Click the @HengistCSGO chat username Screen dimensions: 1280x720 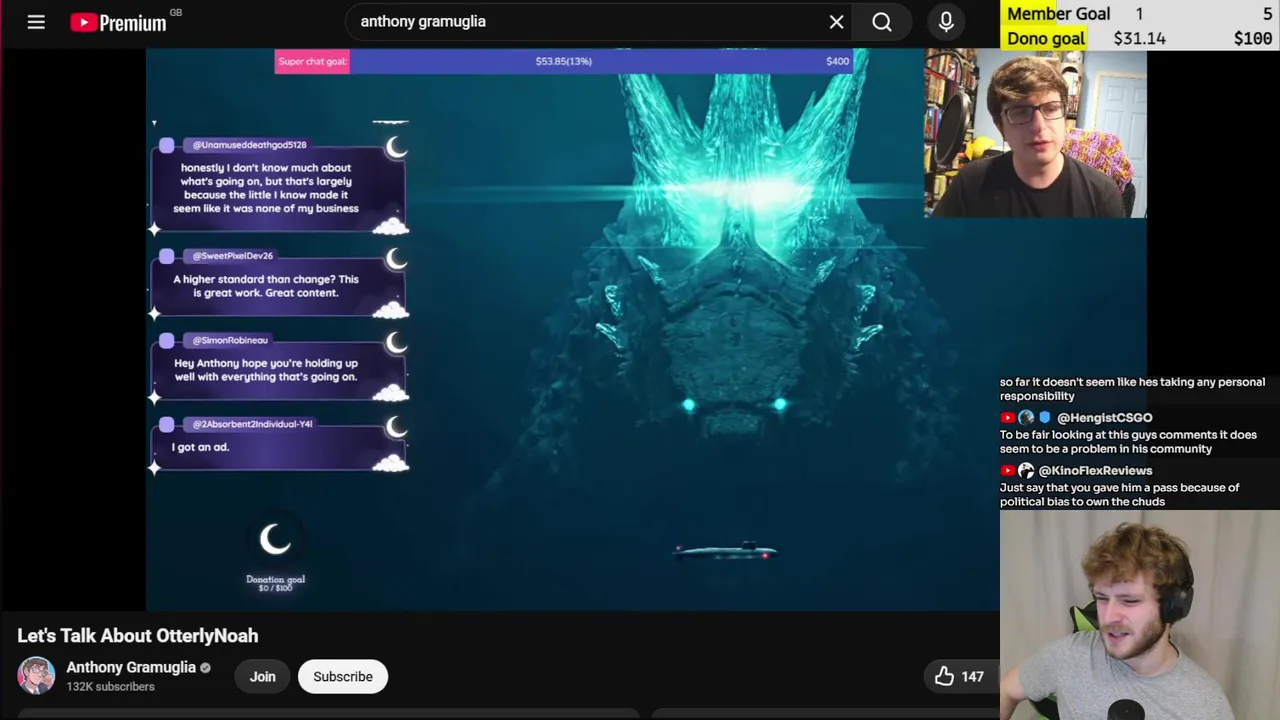coord(1104,418)
